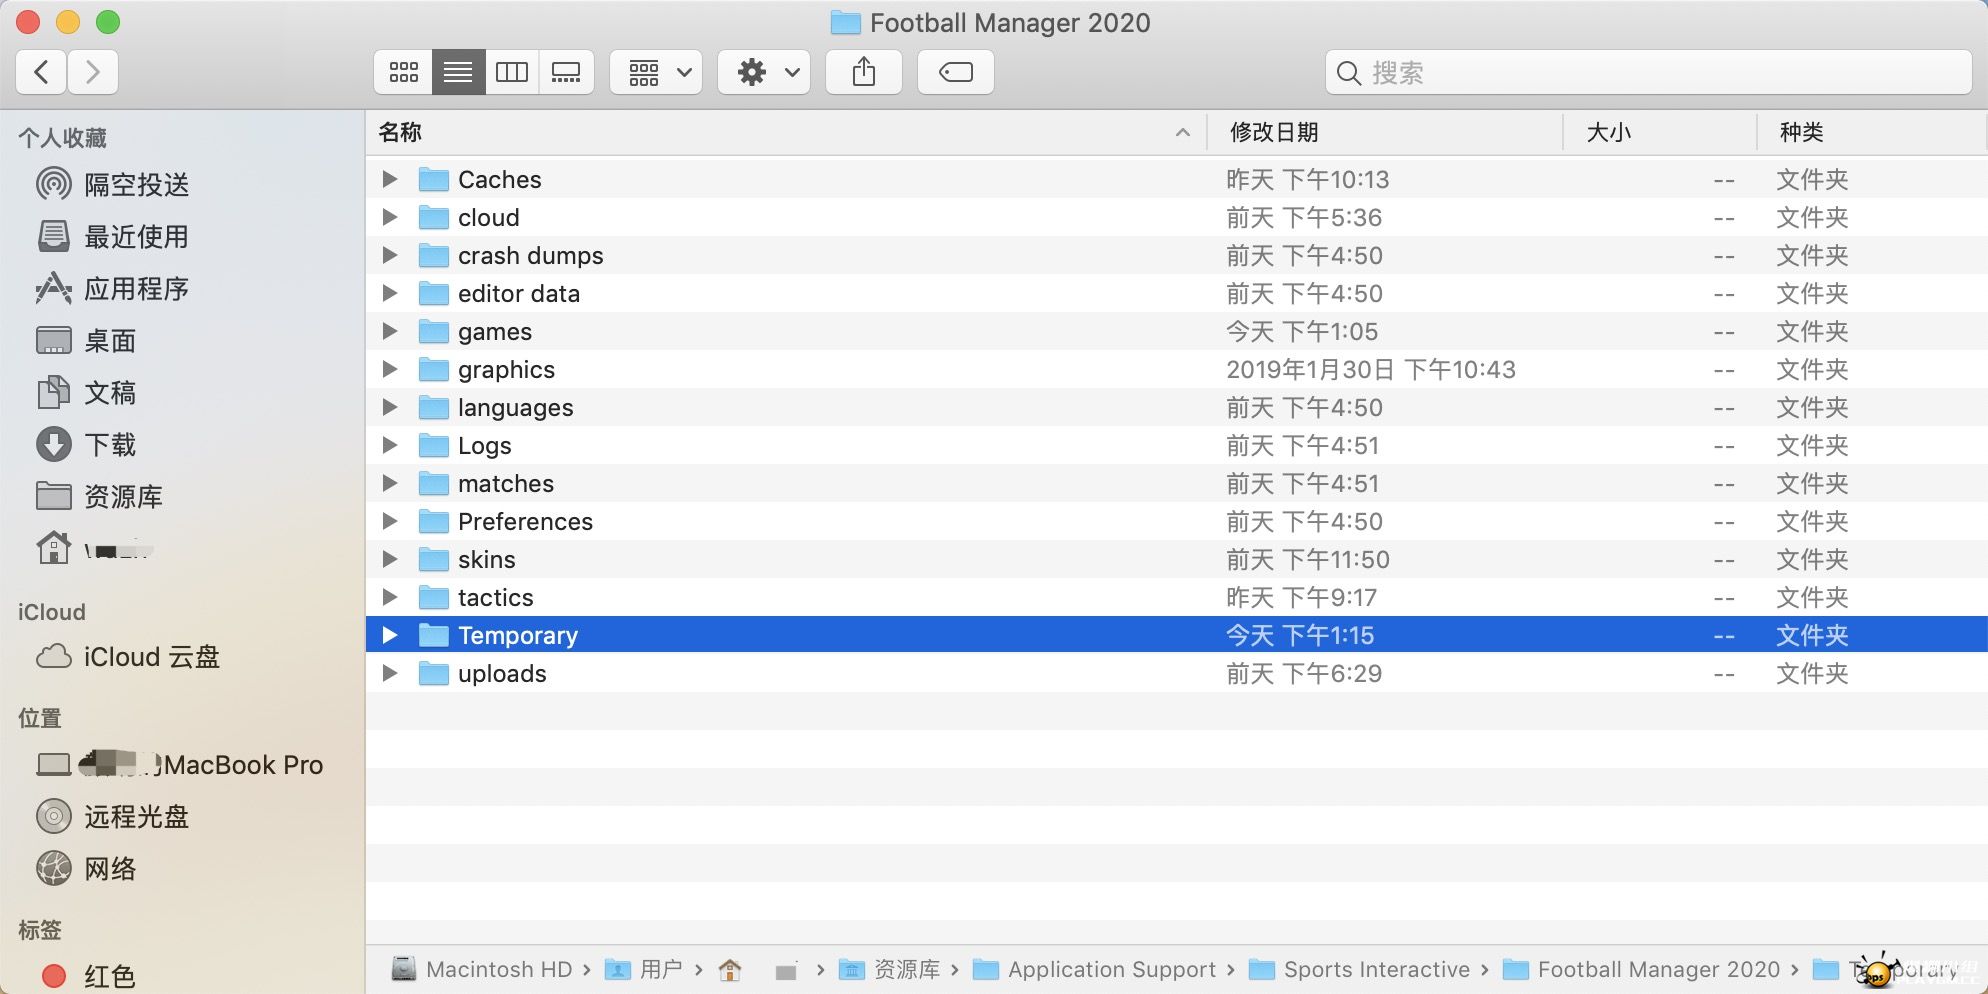Viewport: 1988px width, 994px height.
Task: Expand the graphics folder triangle
Action: pyautogui.click(x=390, y=369)
